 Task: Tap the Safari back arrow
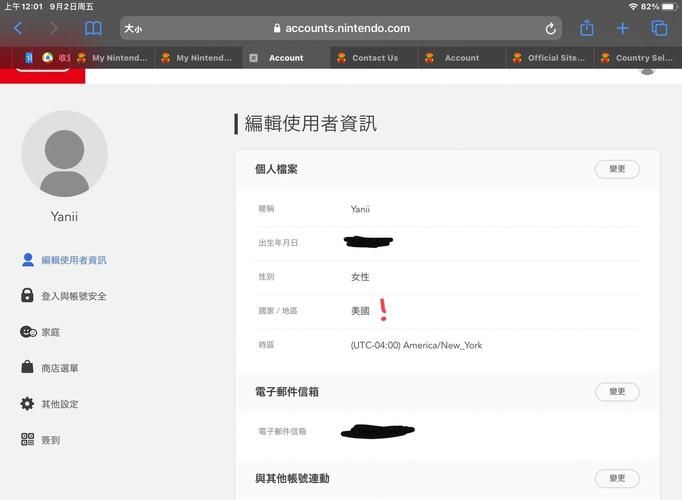coord(18,29)
